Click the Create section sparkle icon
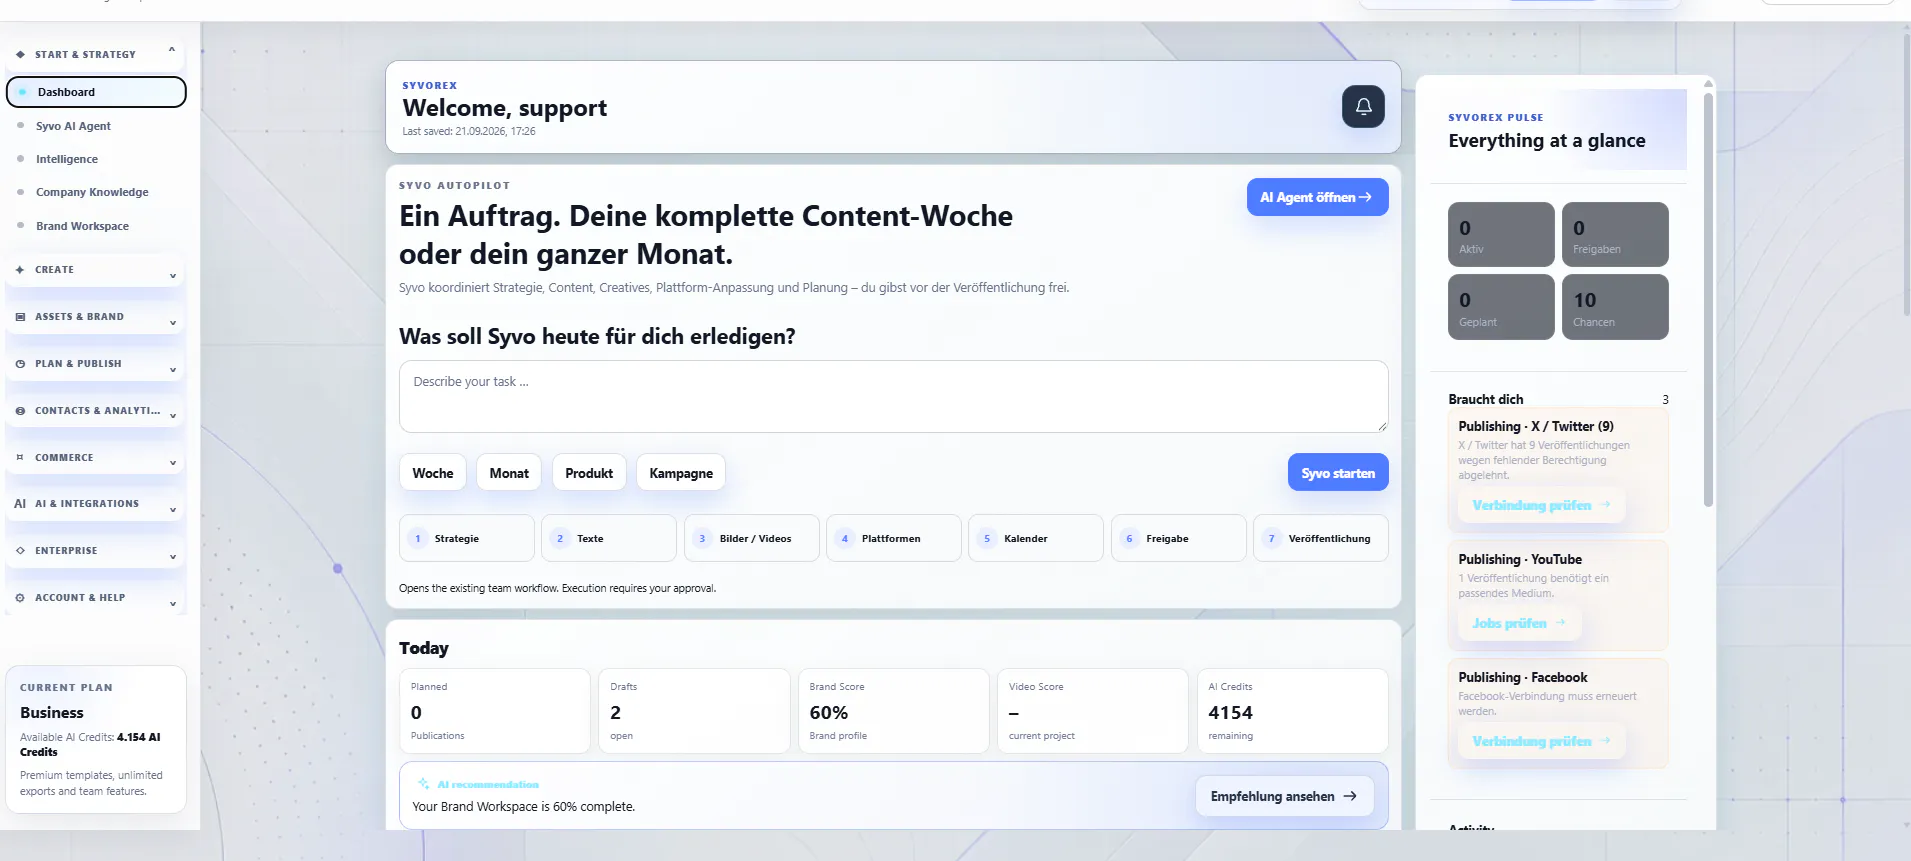This screenshot has width=1911, height=861. (x=20, y=270)
